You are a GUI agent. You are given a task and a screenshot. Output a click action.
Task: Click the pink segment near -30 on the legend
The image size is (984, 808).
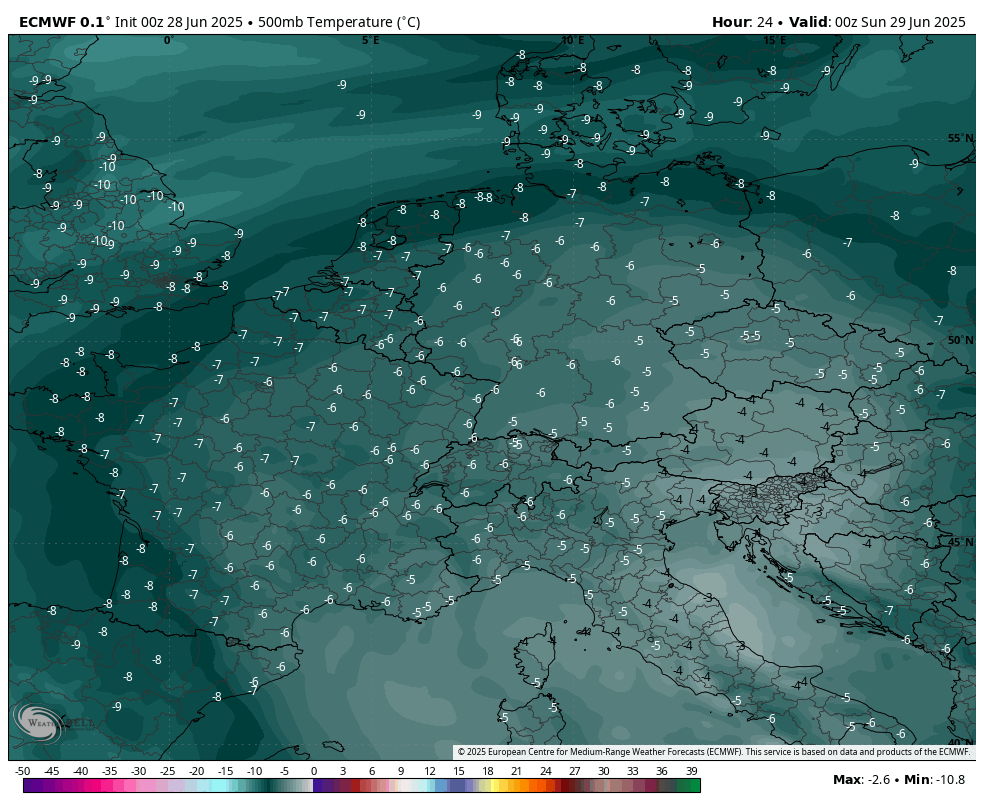click(138, 786)
